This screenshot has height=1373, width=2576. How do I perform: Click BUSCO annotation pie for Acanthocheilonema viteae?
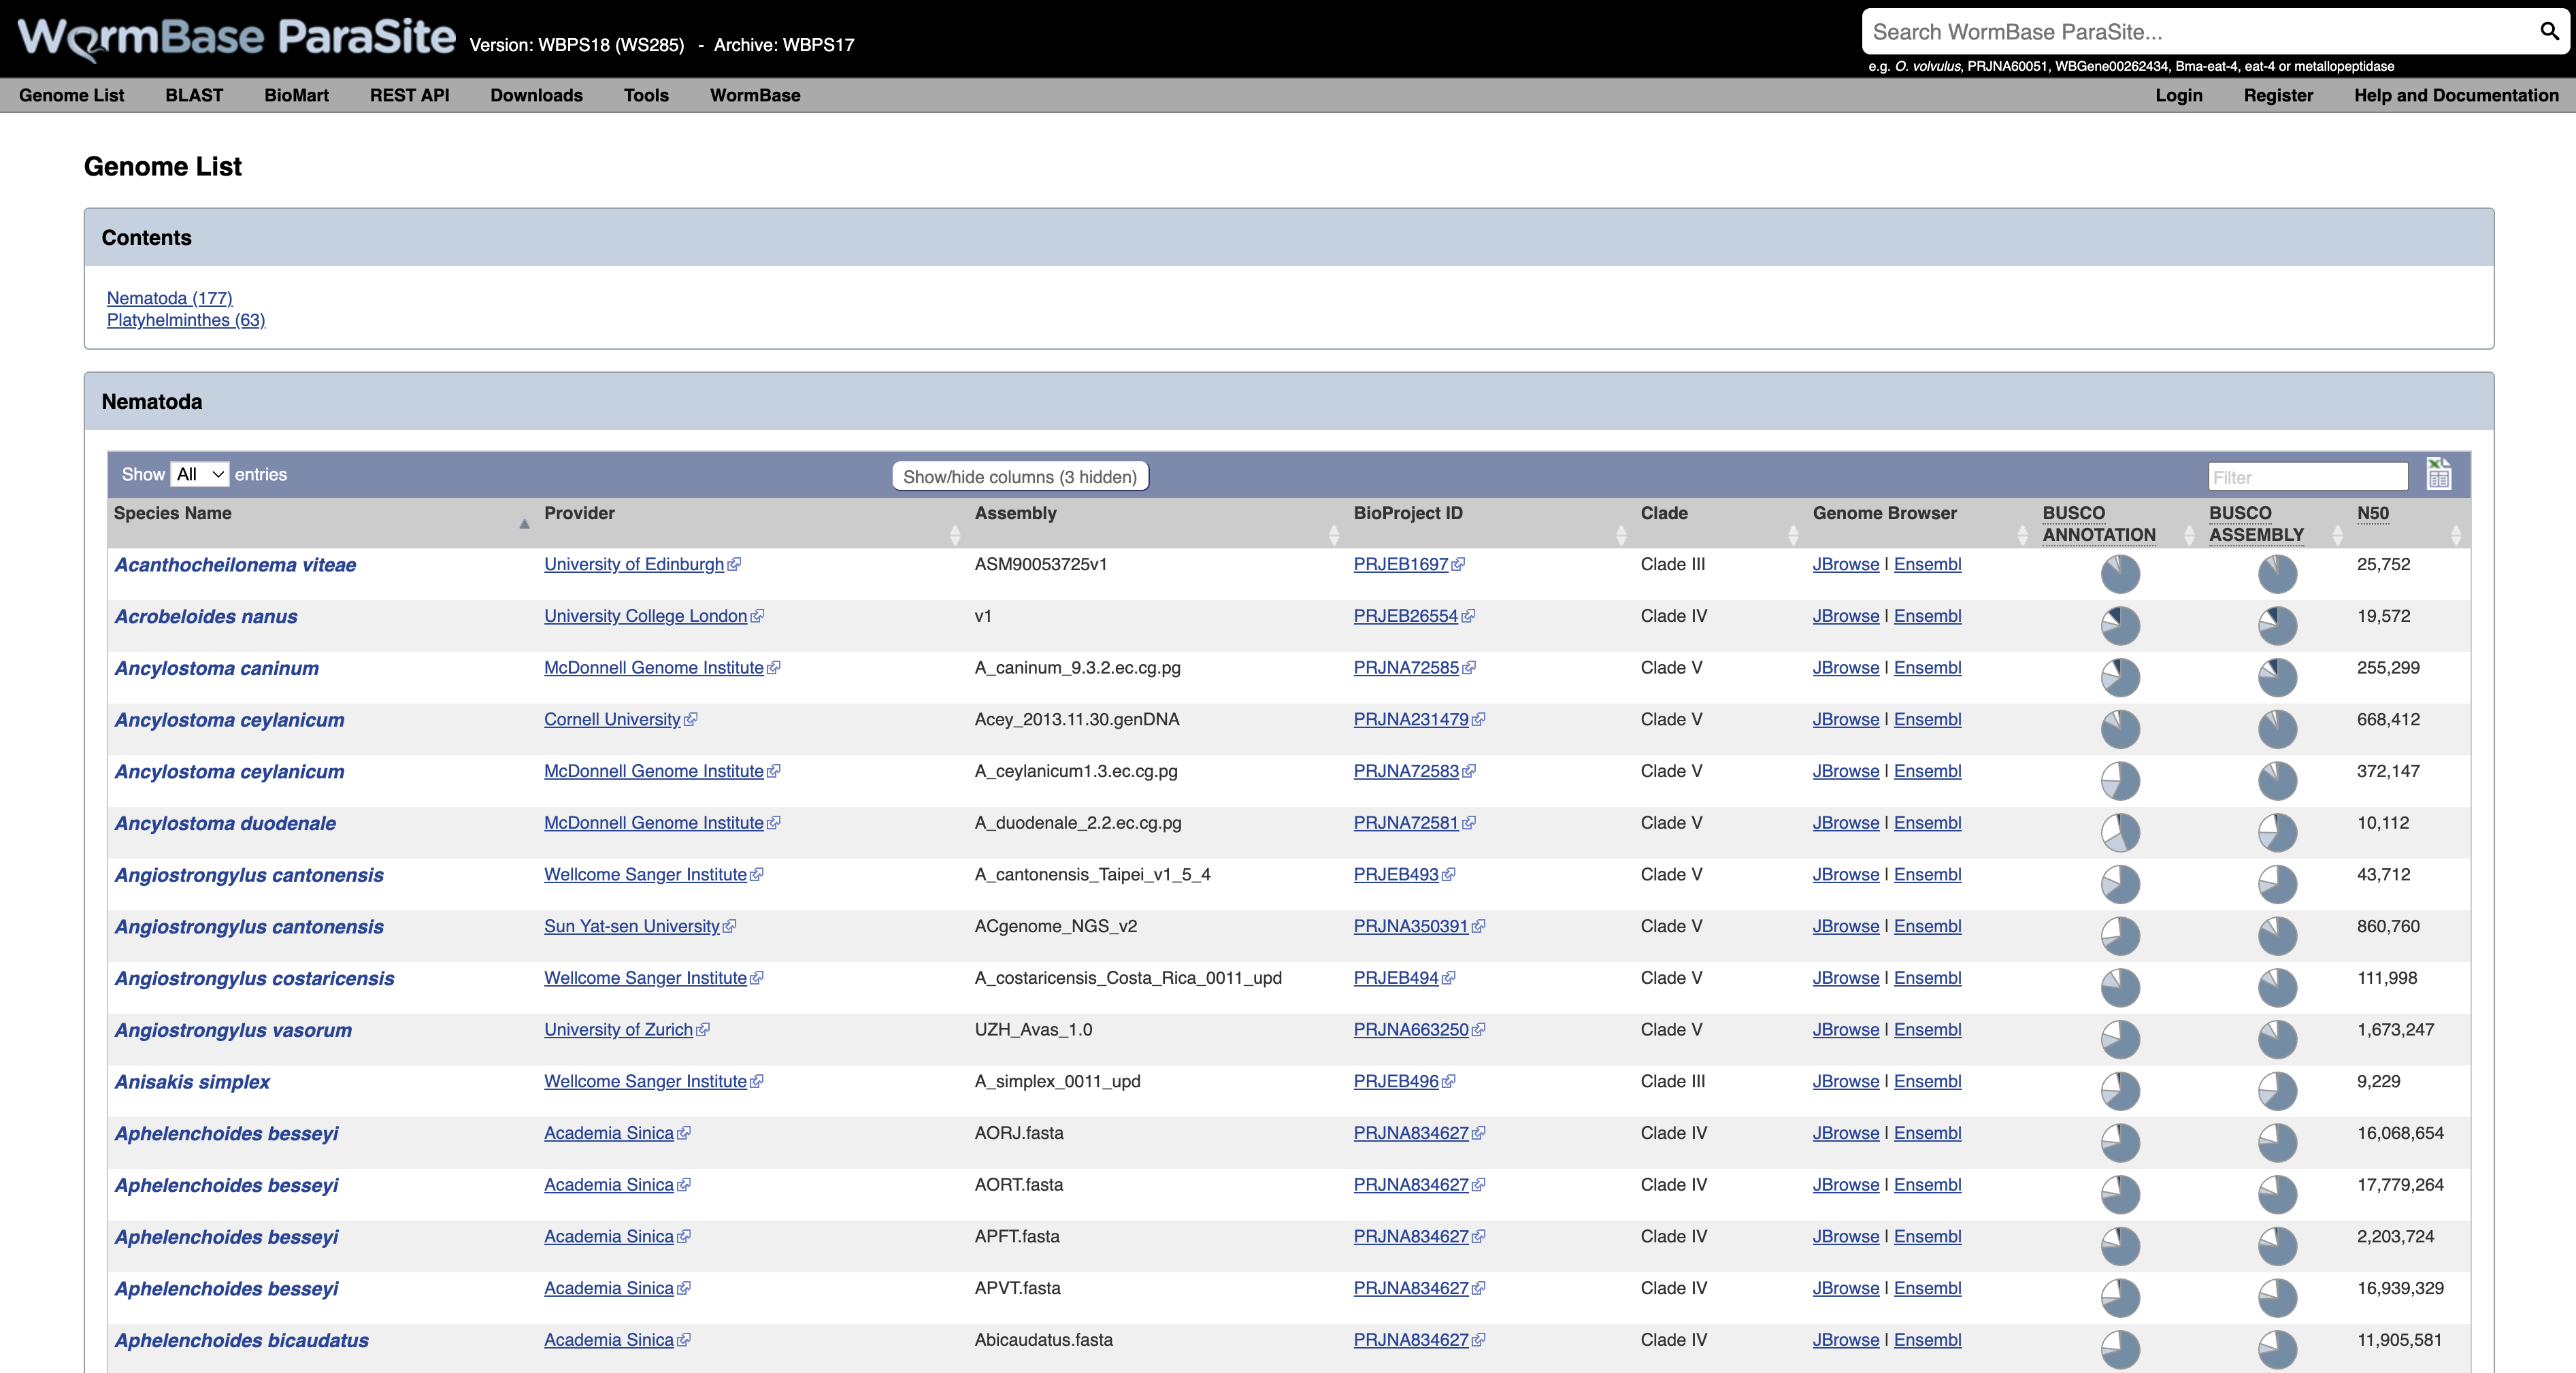(x=2120, y=574)
